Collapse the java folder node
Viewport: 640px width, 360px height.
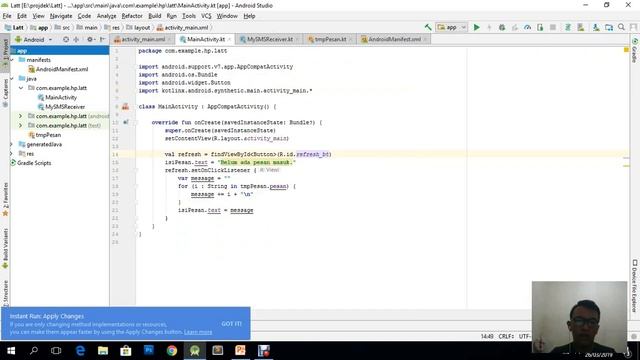[12, 78]
